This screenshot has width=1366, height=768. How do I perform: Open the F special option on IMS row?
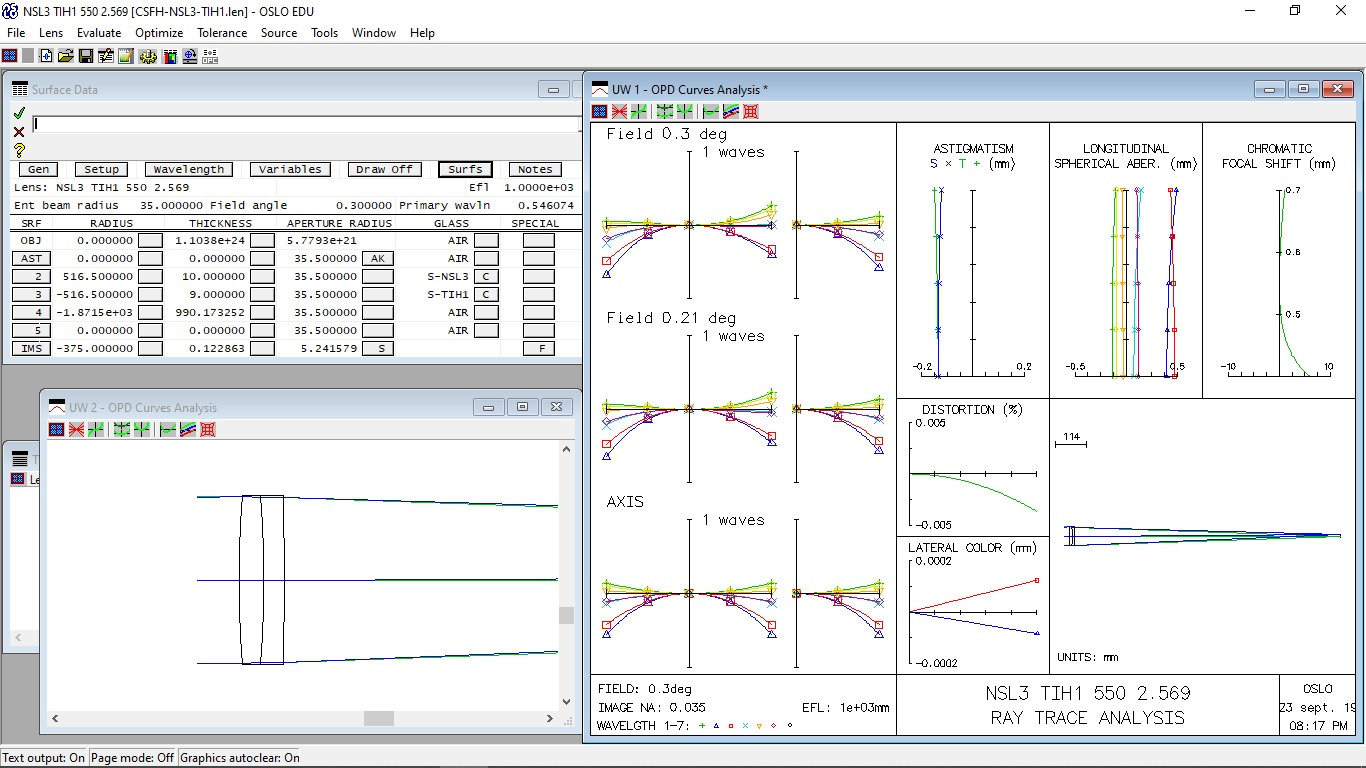538,348
